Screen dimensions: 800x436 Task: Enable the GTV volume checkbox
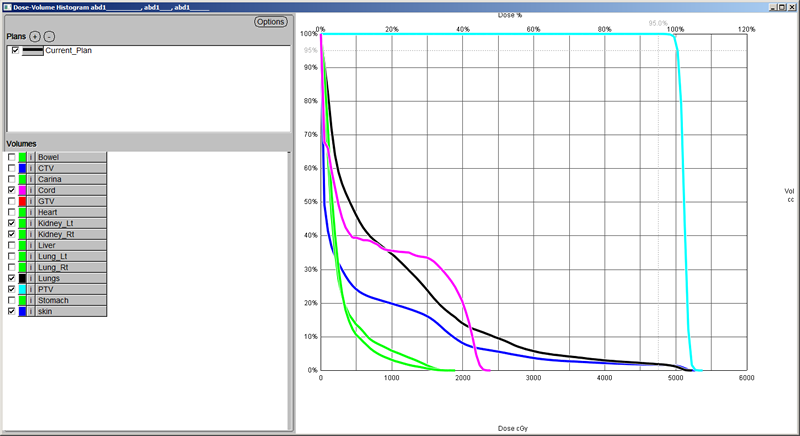(x=12, y=201)
